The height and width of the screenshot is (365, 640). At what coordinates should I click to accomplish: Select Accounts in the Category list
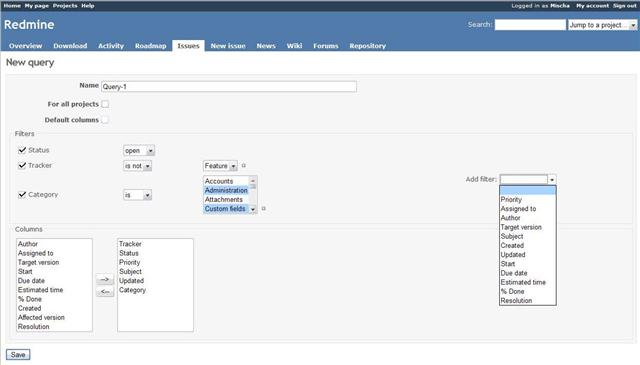tap(226, 181)
